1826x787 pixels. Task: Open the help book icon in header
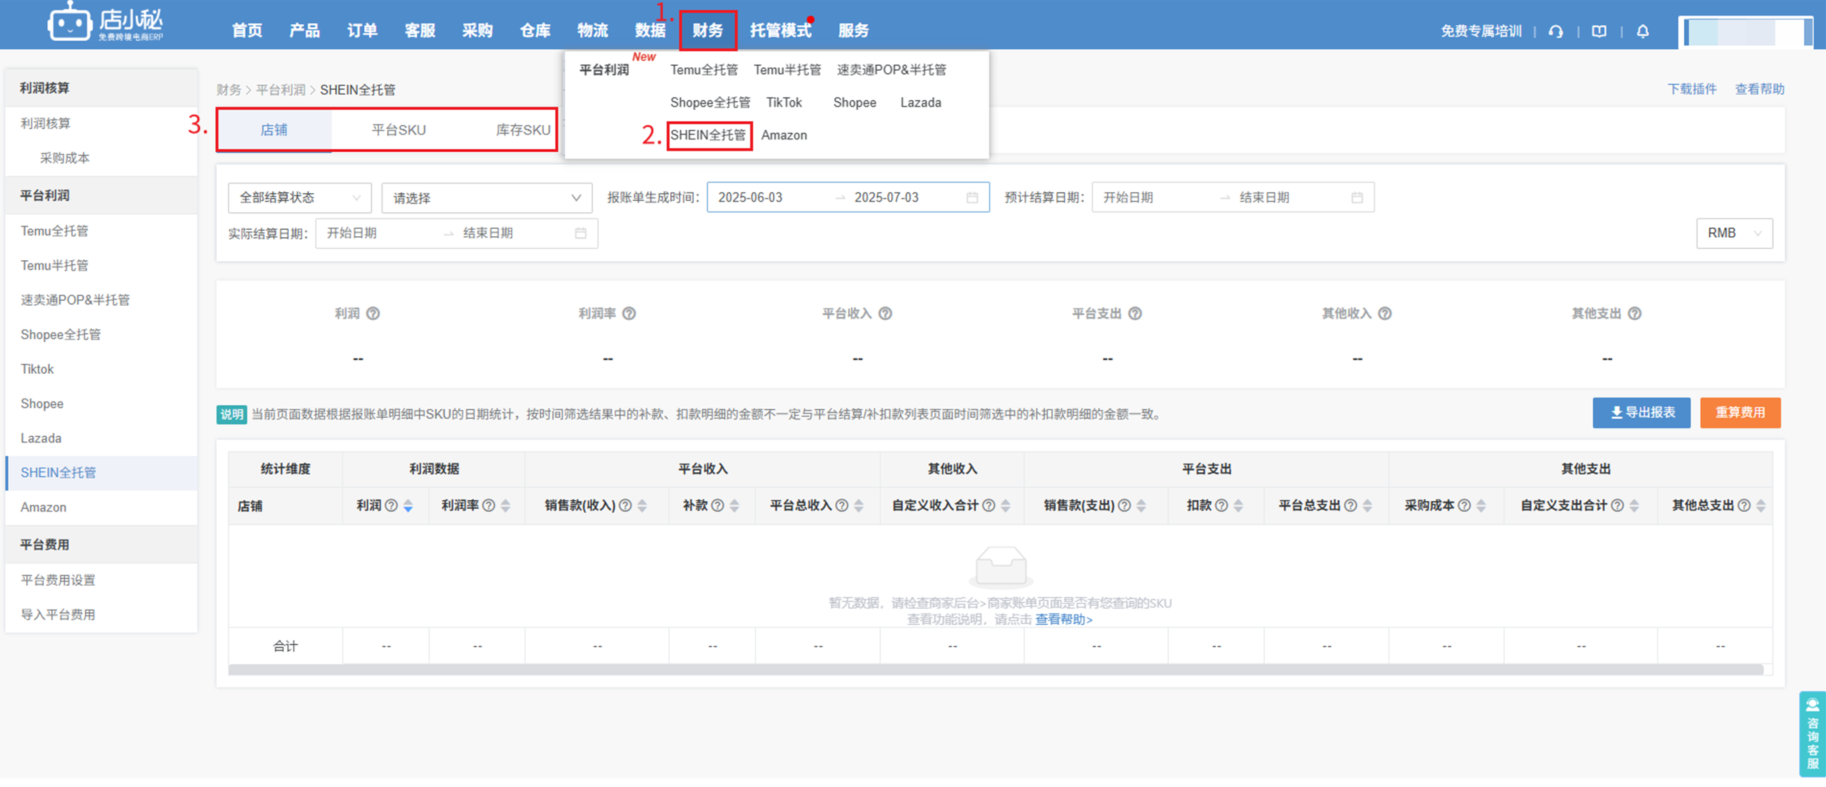point(1599,31)
